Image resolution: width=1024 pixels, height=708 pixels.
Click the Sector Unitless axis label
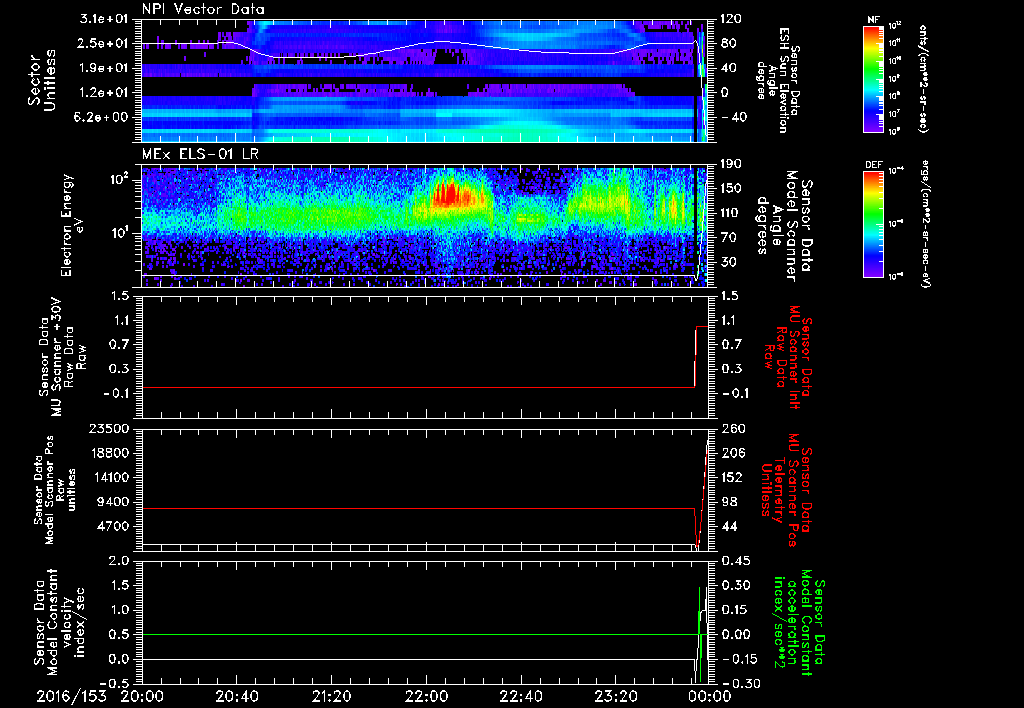click(40, 80)
